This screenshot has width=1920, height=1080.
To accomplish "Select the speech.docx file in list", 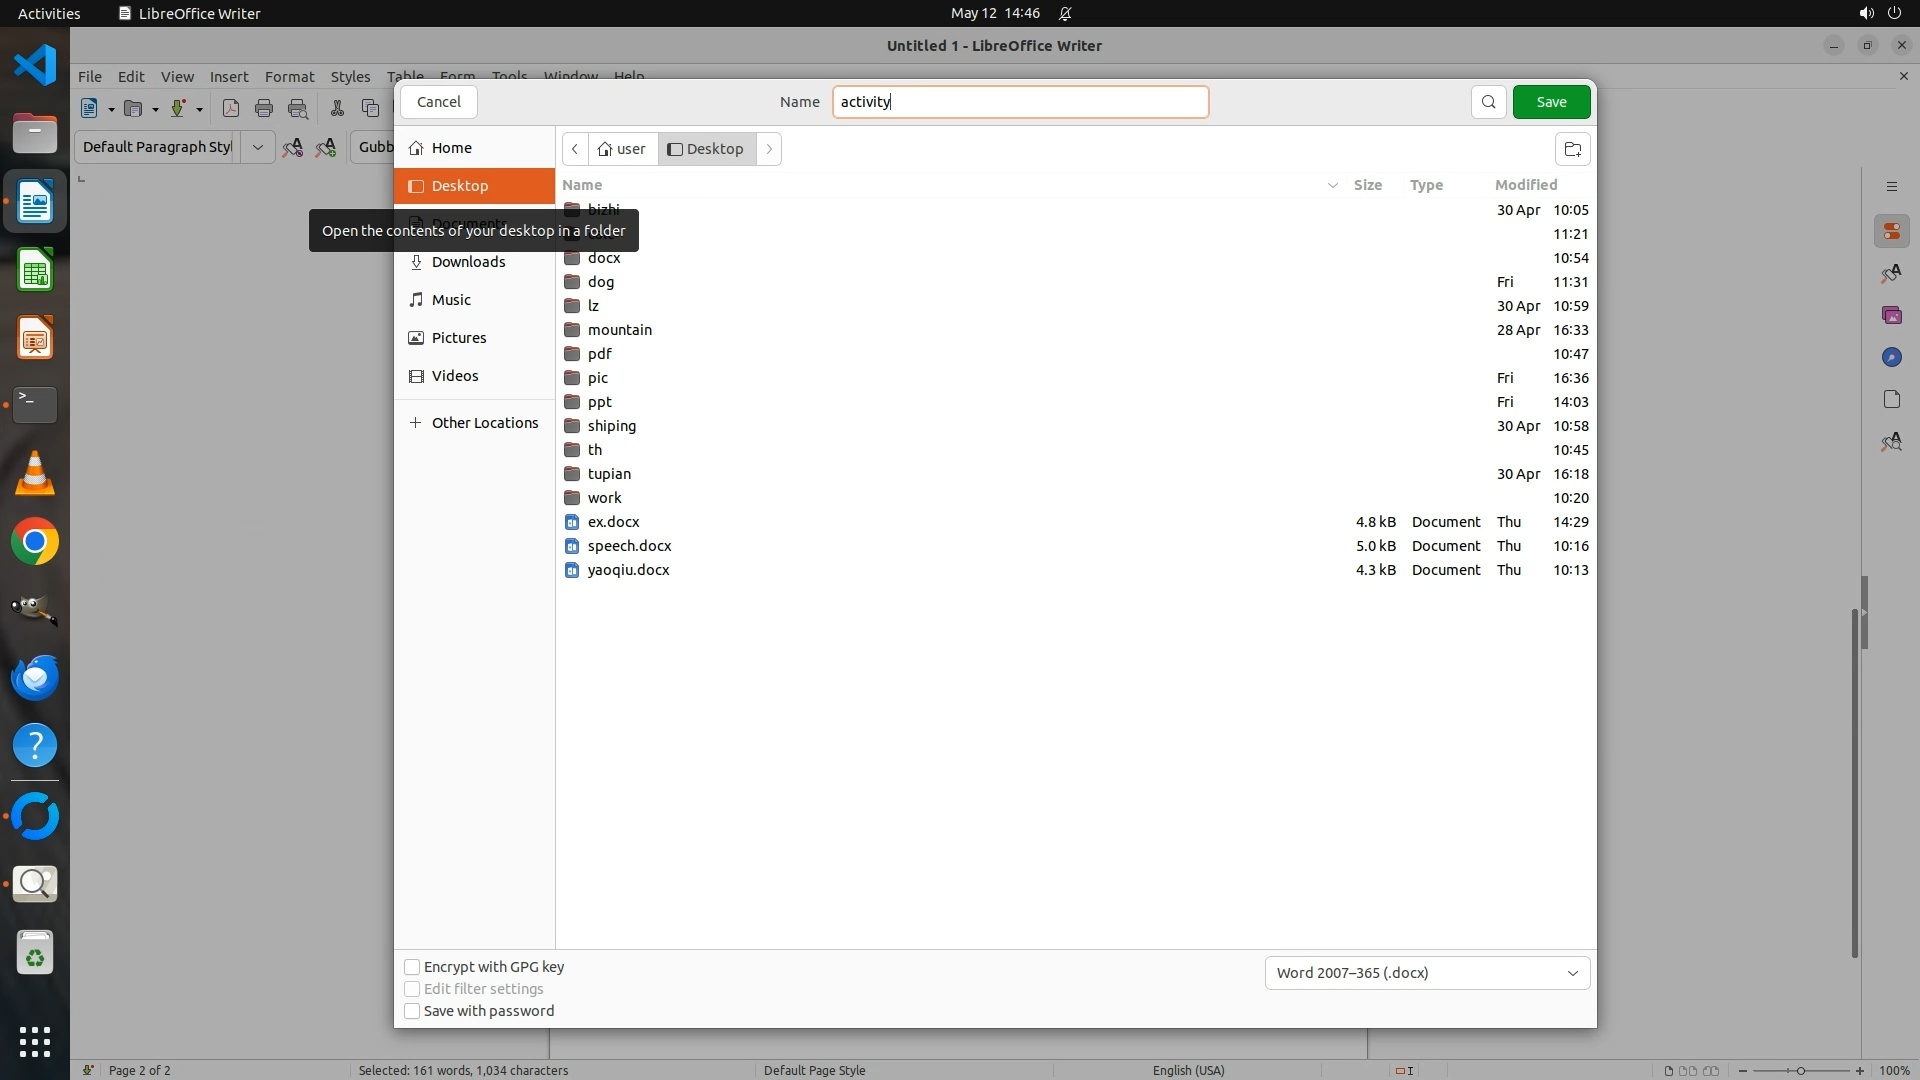I will click(629, 546).
